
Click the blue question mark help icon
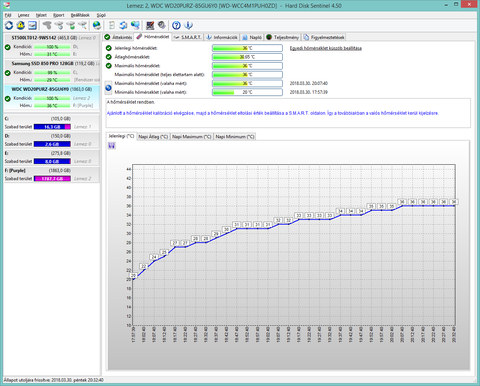176,25
